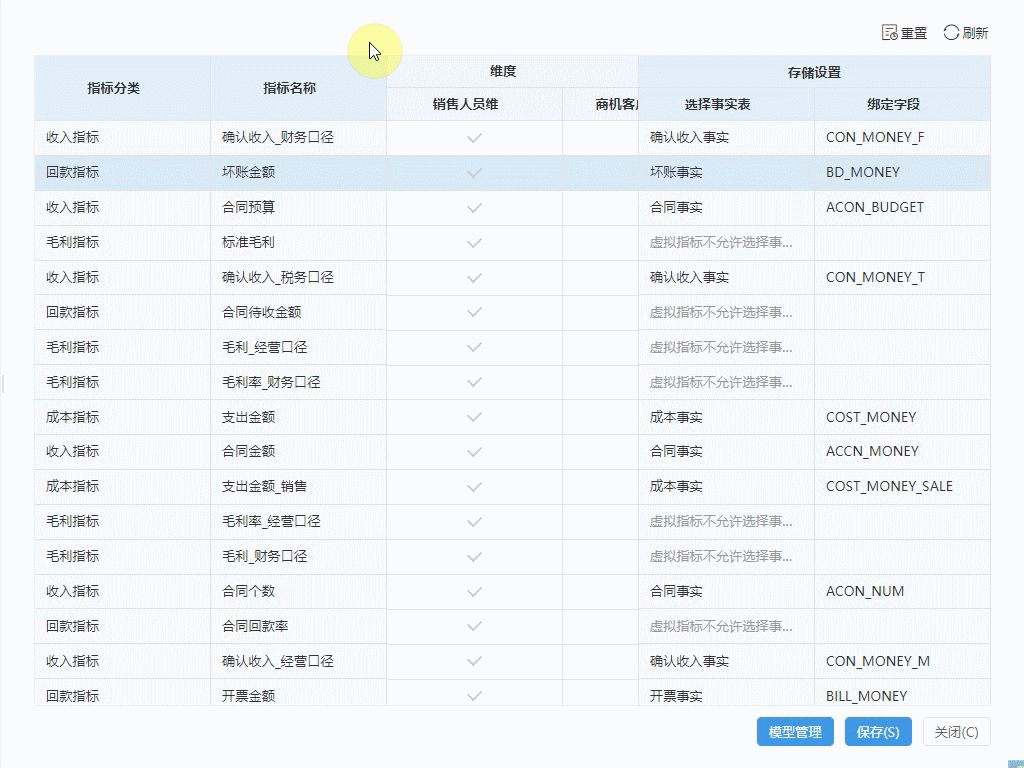Click the 指标名称 column header
Image resolution: width=1024 pixels, height=768 pixels.
tap(289, 88)
